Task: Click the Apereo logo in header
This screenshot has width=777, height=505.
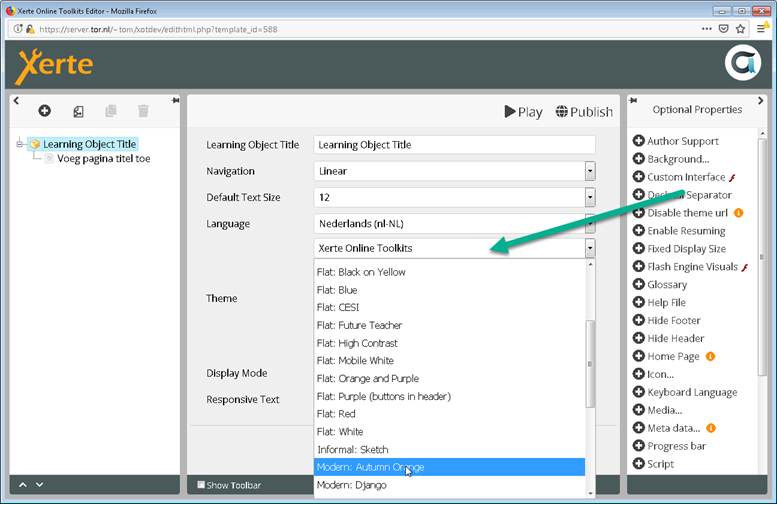Action: tap(742, 63)
